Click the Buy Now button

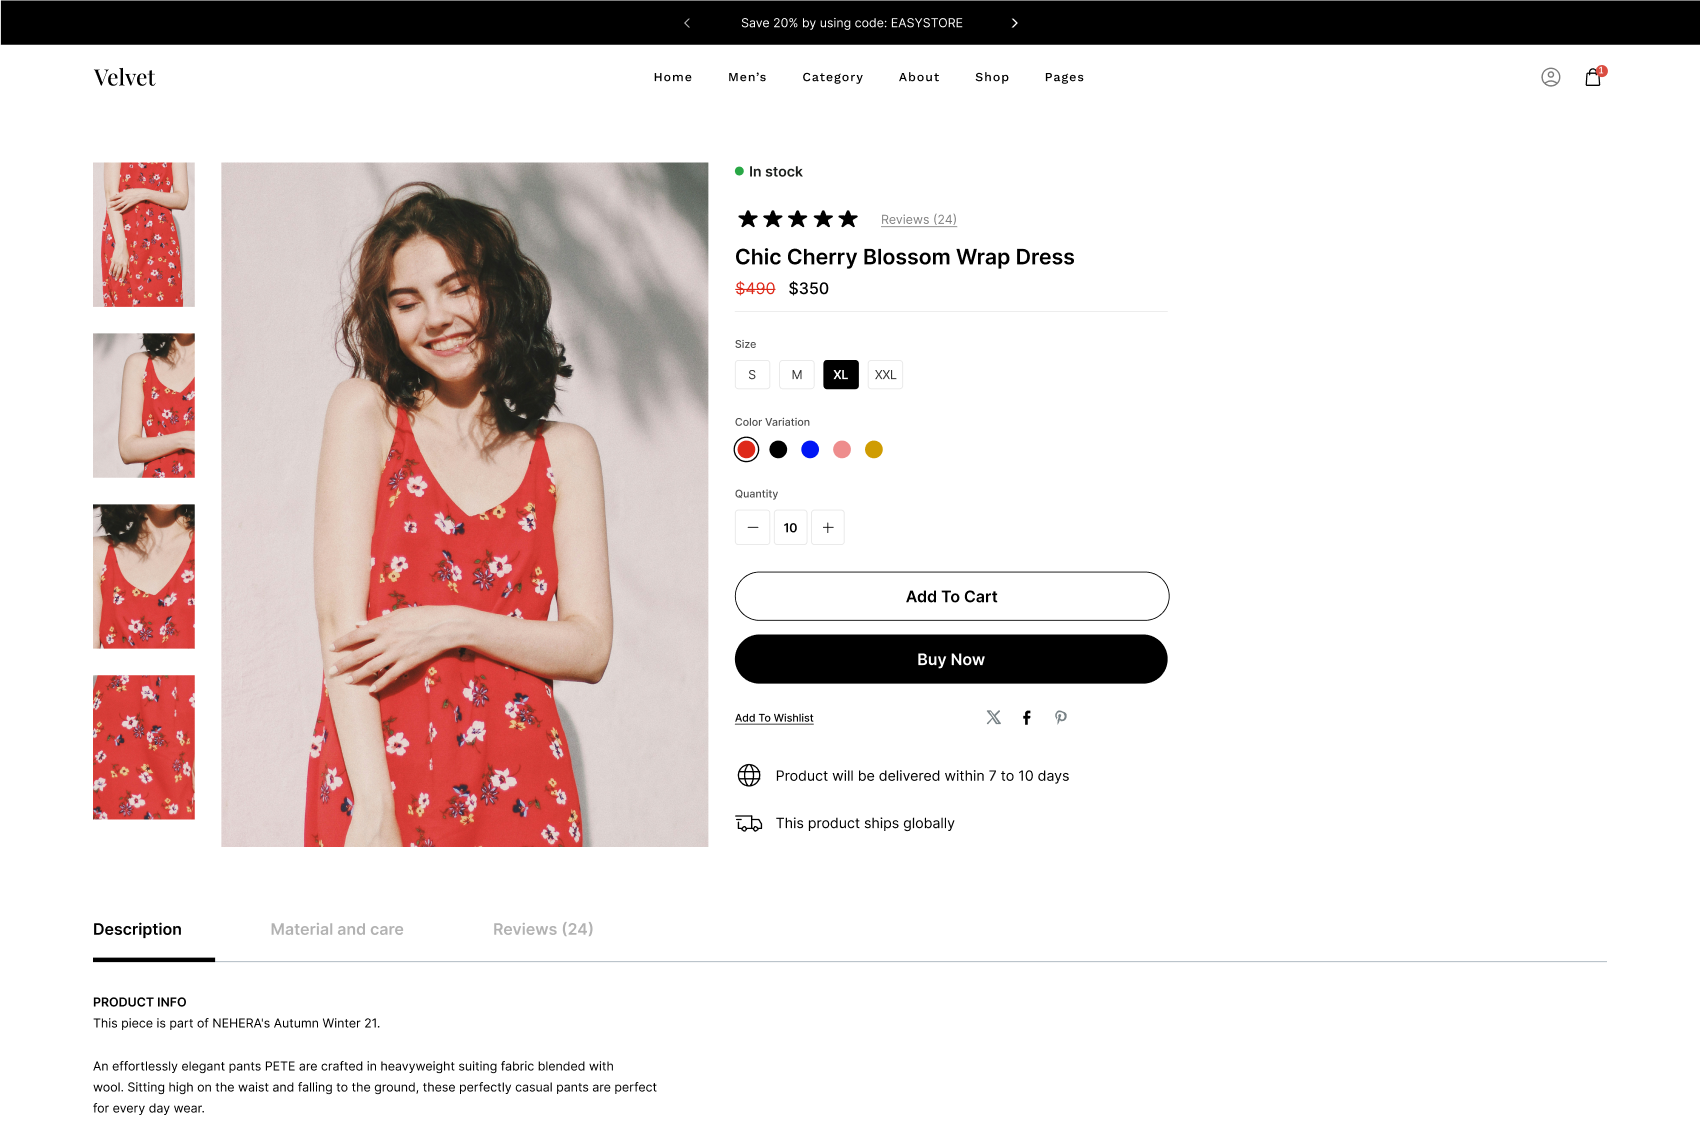point(951,660)
